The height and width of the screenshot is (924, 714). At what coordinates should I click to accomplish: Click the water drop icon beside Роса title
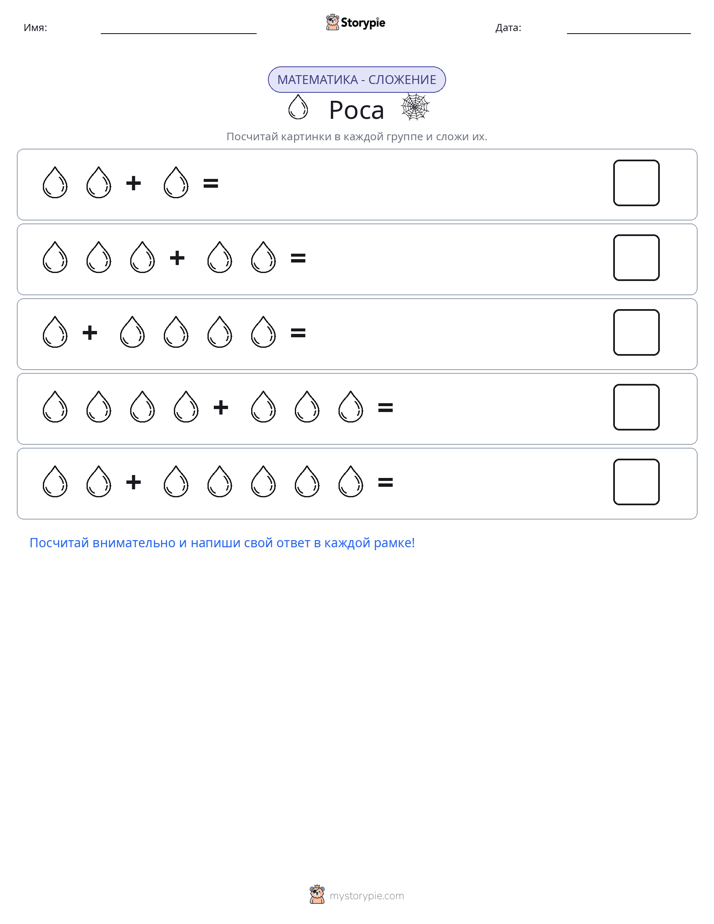tap(298, 107)
